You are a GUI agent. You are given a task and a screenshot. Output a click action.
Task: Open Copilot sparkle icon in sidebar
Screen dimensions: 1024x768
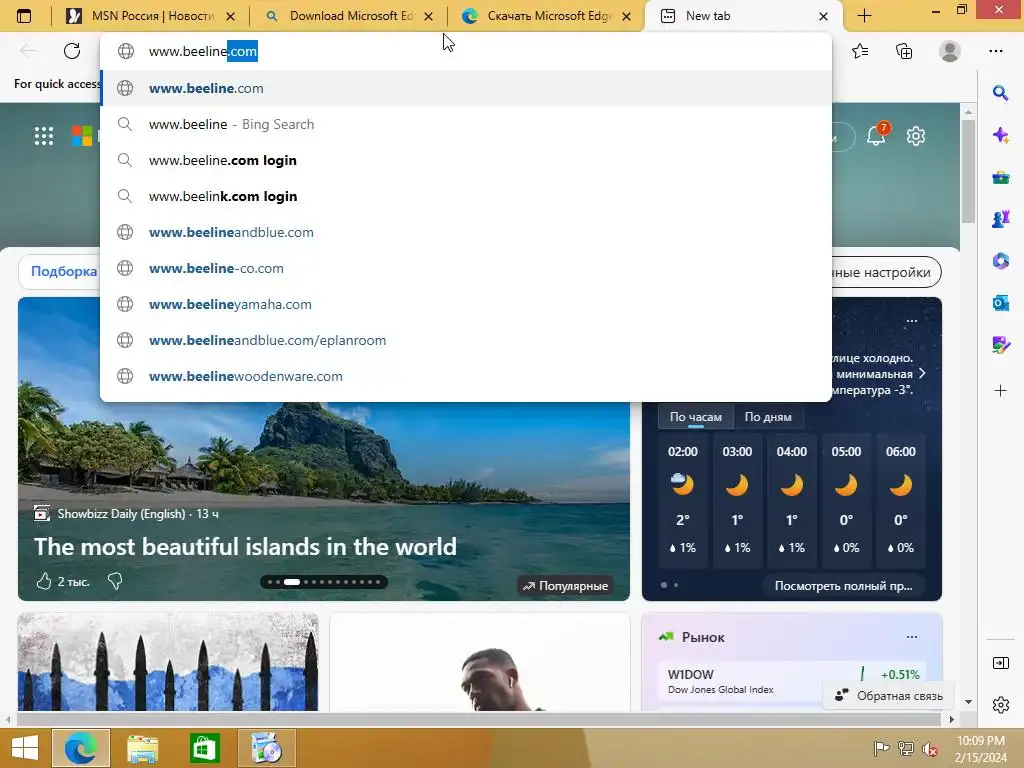[x=1000, y=135]
